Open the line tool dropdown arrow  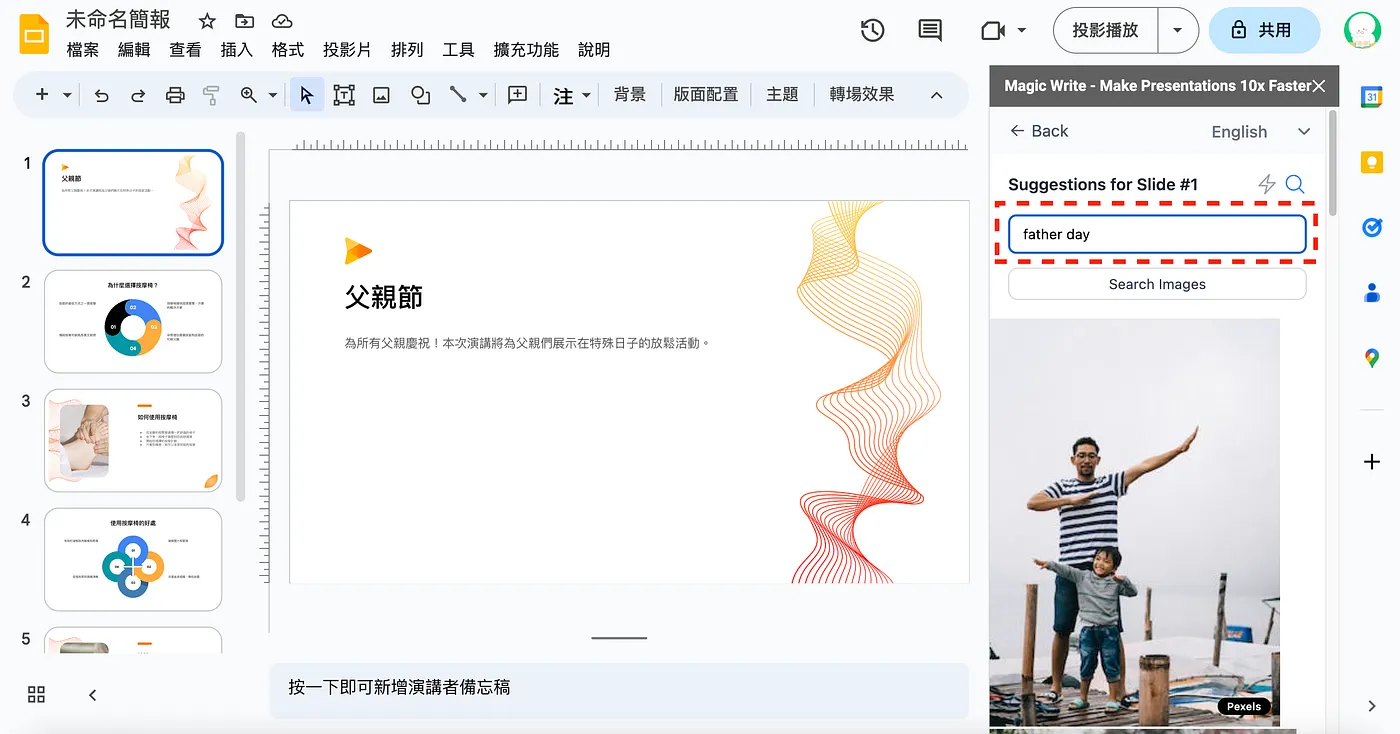(x=483, y=95)
